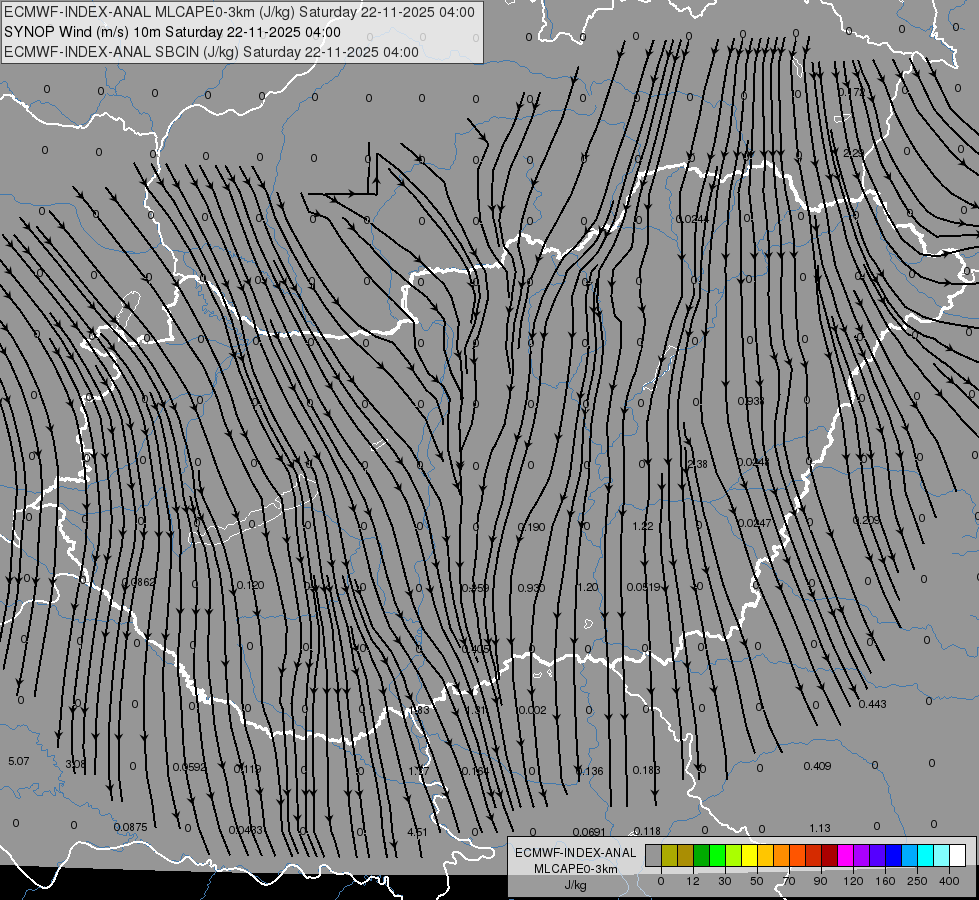
Task: Pick the bright green legend swatch
Action: click(x=717, y=855)
